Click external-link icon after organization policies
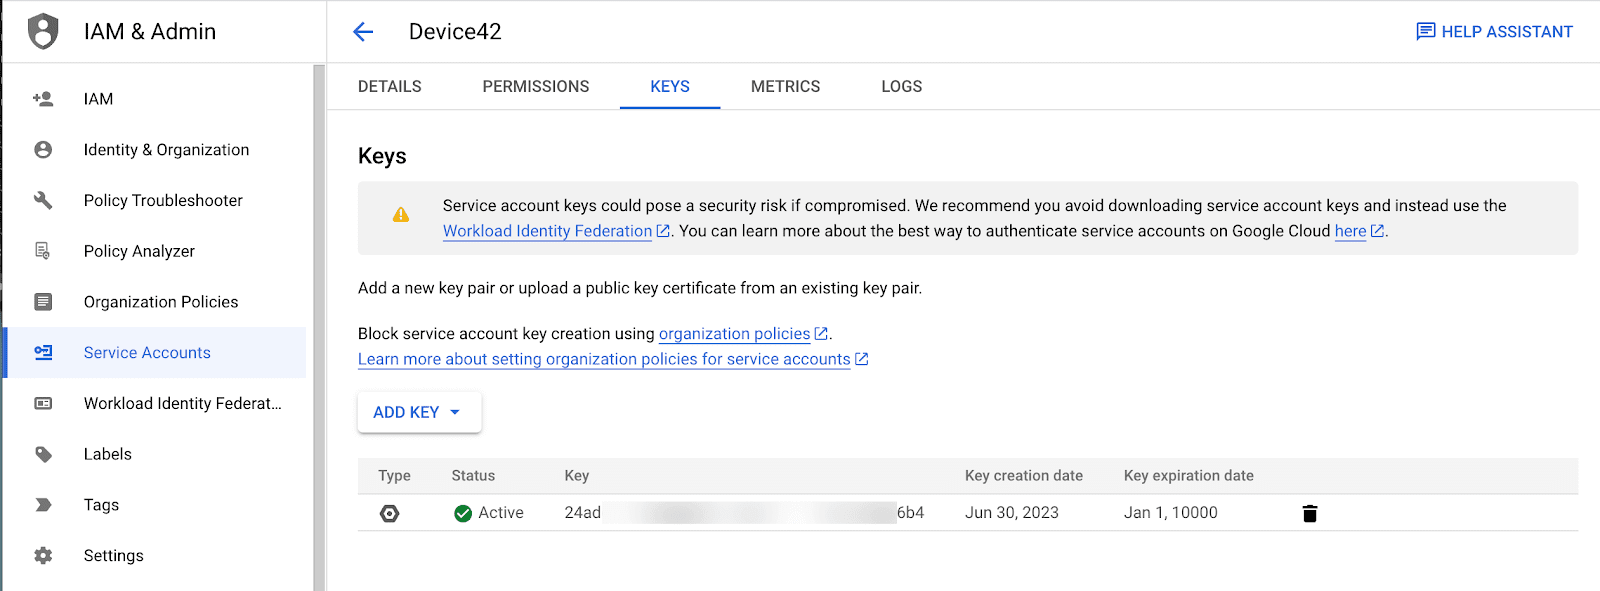This screenshot has width=1600, height=591. [821, 334]
